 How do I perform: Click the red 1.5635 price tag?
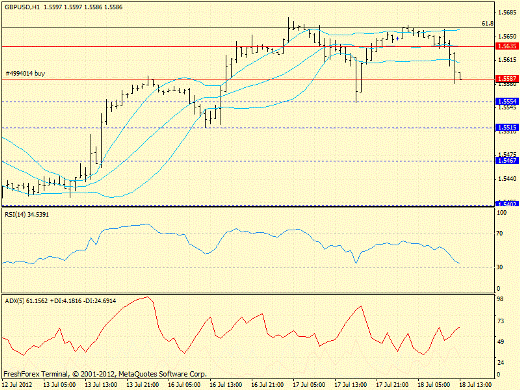click(507, 46)
